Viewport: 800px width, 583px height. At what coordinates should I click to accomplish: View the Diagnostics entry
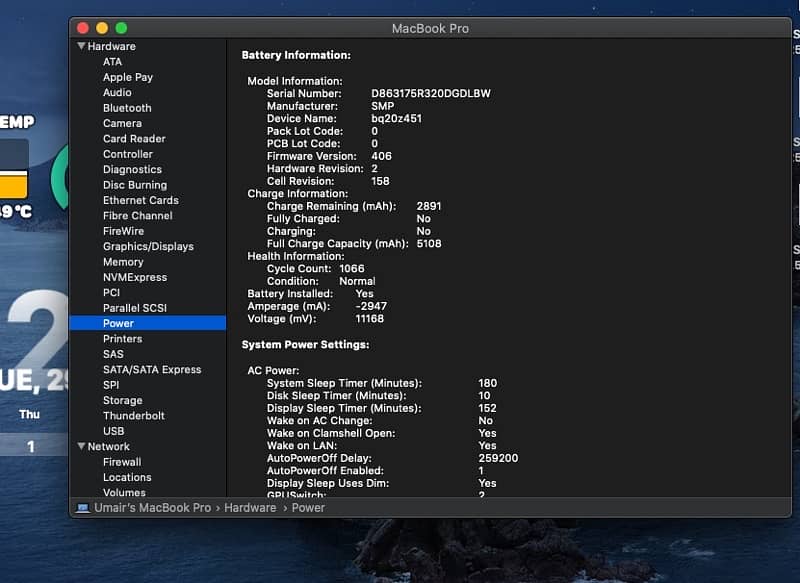132,169
